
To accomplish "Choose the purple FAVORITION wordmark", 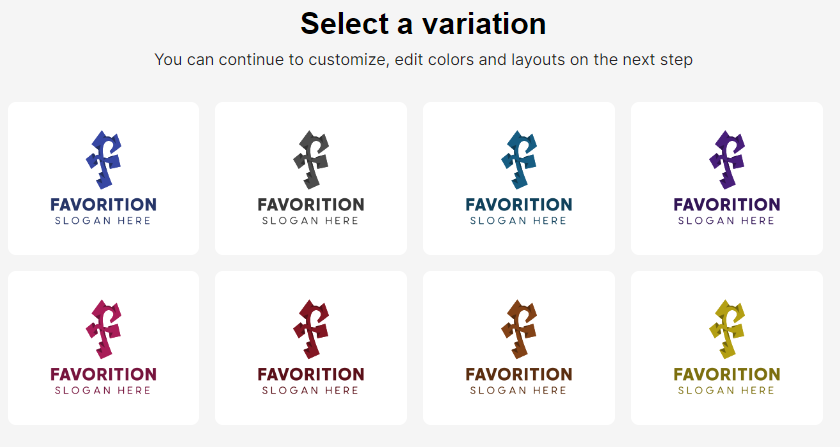I will 727,204.
